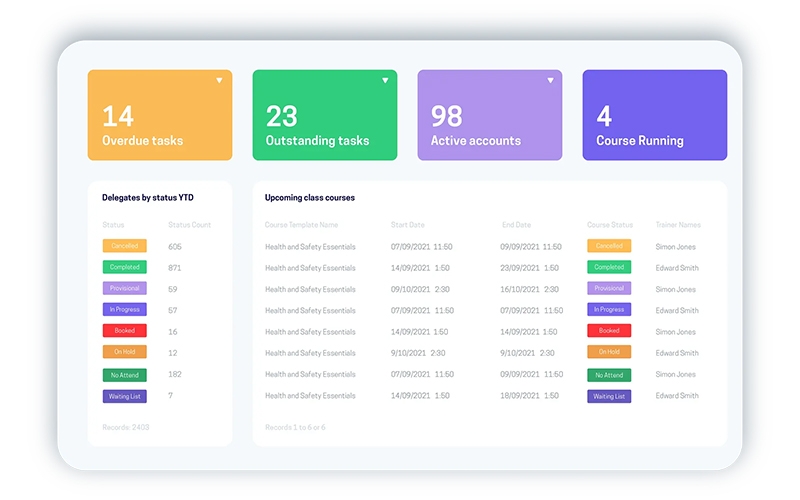The image size is (800, 500).
Task: Open the Outstanding tasks card dropdown arrow
Action: [x=385, y=81]
